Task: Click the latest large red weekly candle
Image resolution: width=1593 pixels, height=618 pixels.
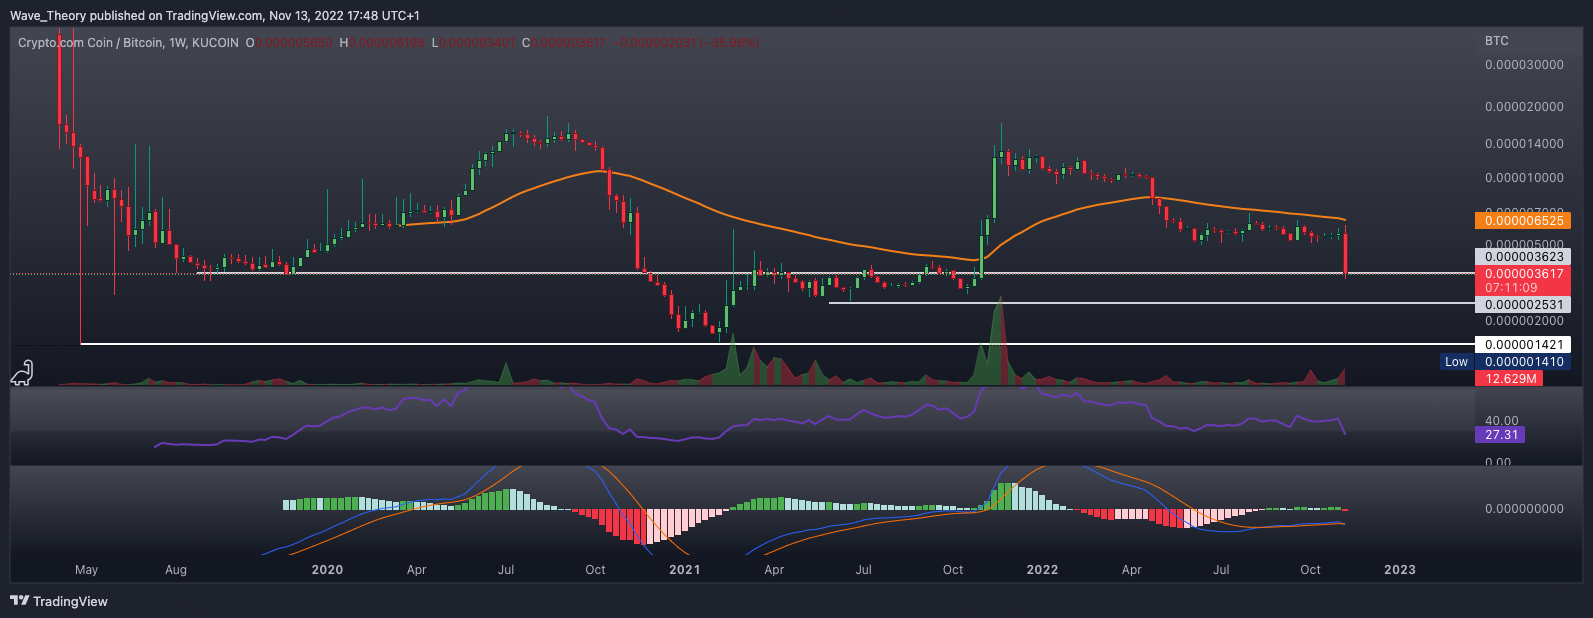Action: pos(1346,253)
